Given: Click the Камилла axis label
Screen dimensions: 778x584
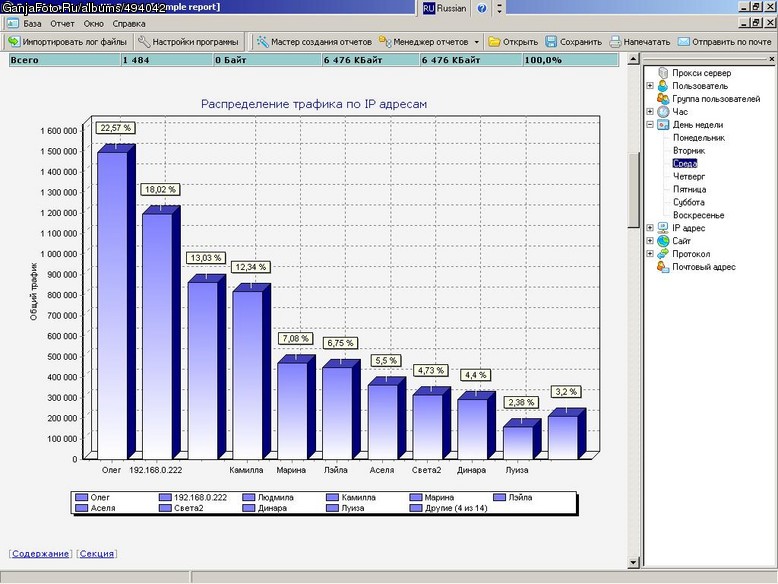Looking at the screenshot, I should click(x=246, y=470).
